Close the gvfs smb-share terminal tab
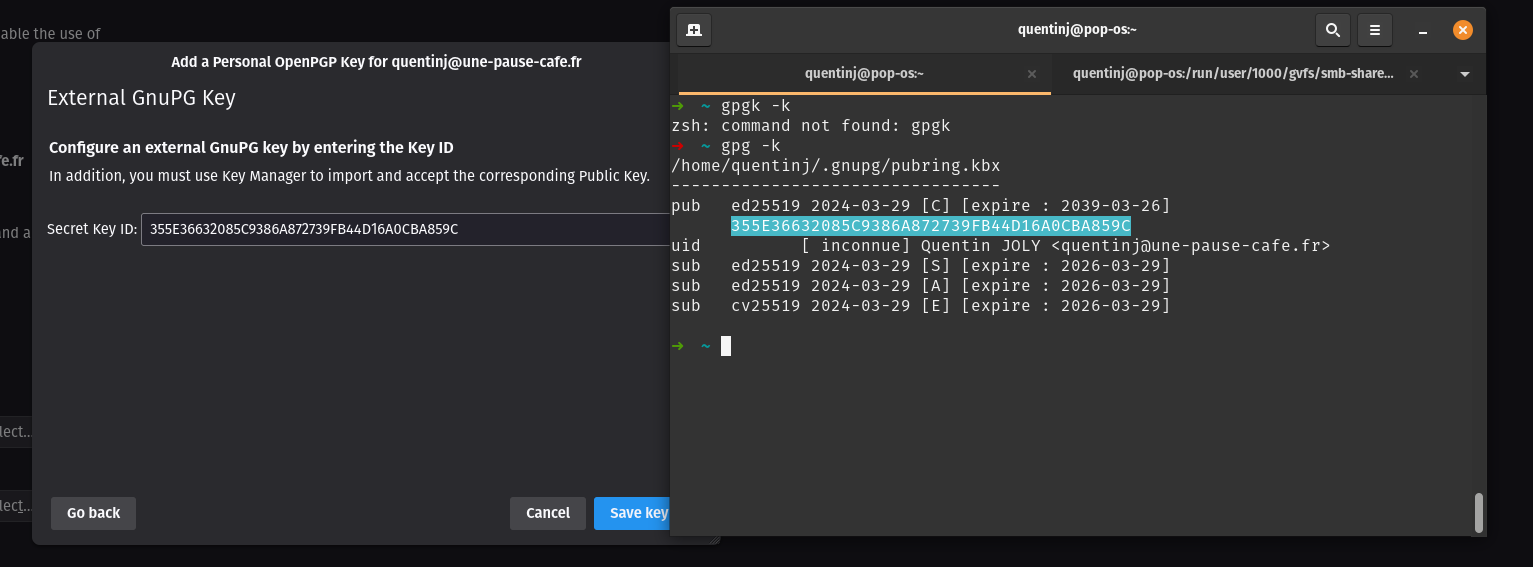 coord(1413,74)
